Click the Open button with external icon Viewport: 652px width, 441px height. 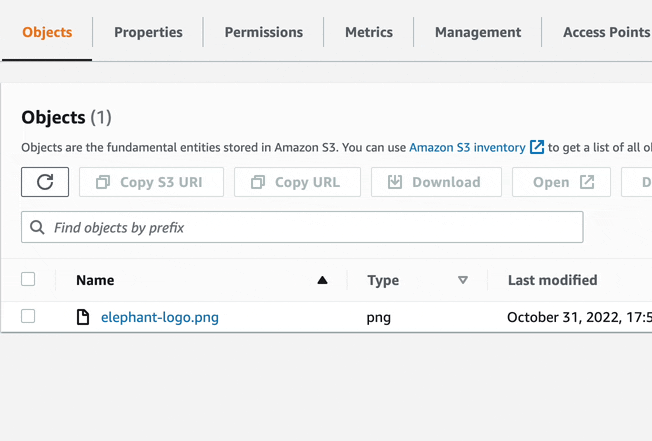[561, 182]
